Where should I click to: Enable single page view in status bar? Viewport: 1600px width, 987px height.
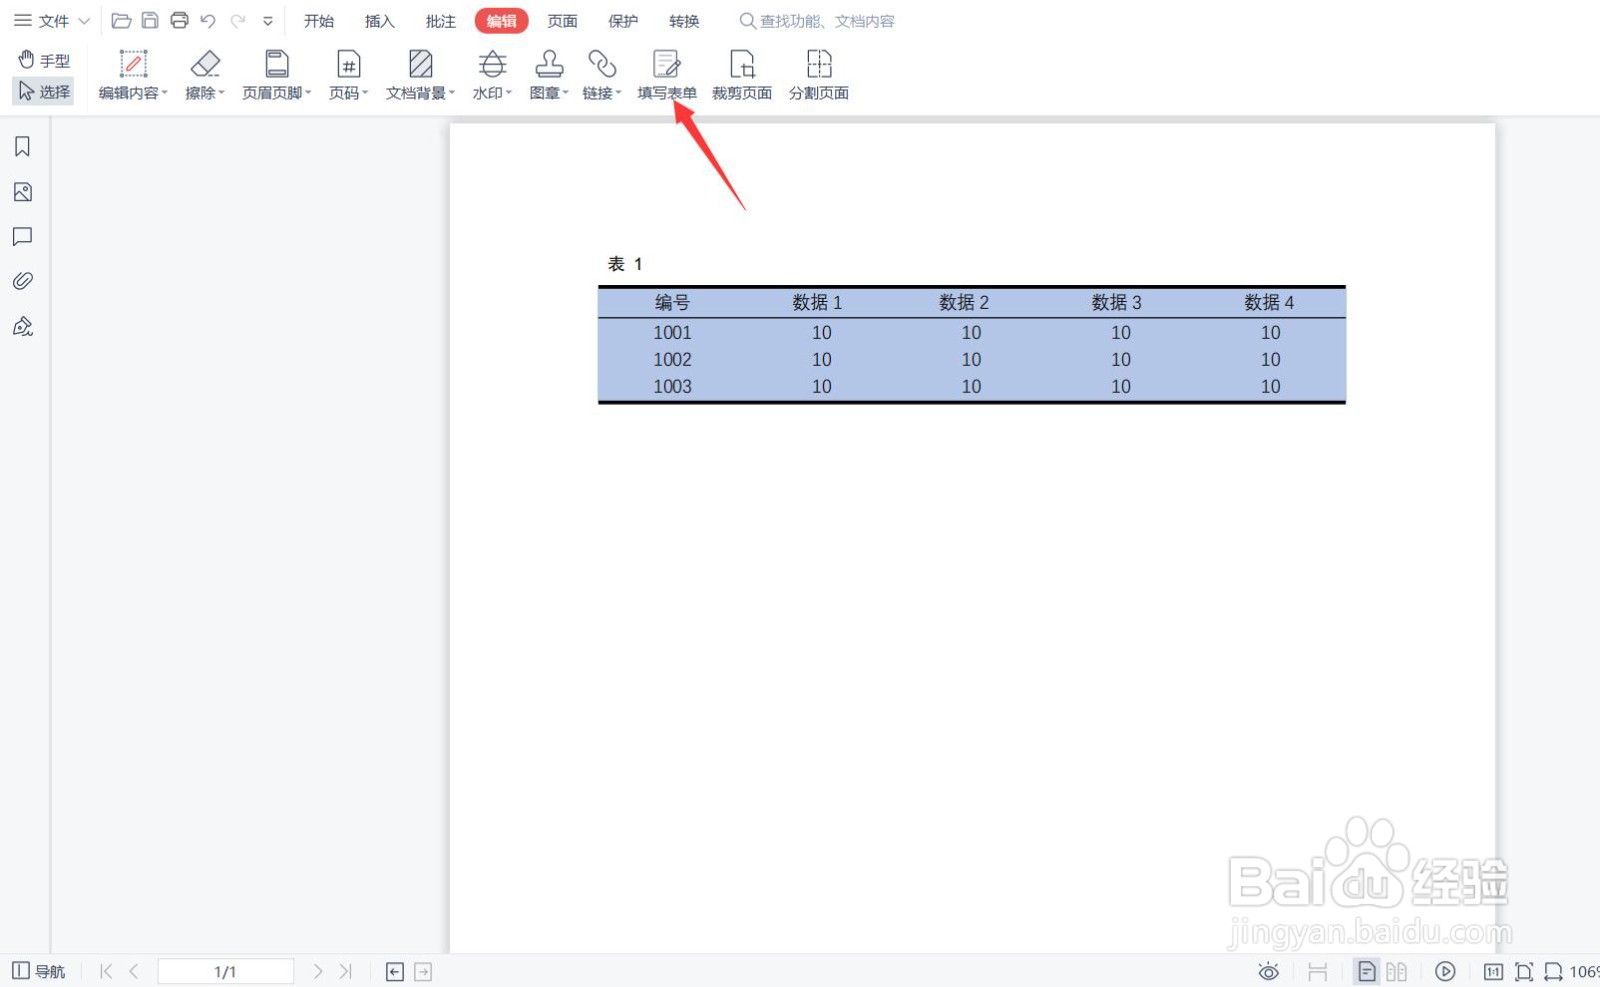point(1366,971)
